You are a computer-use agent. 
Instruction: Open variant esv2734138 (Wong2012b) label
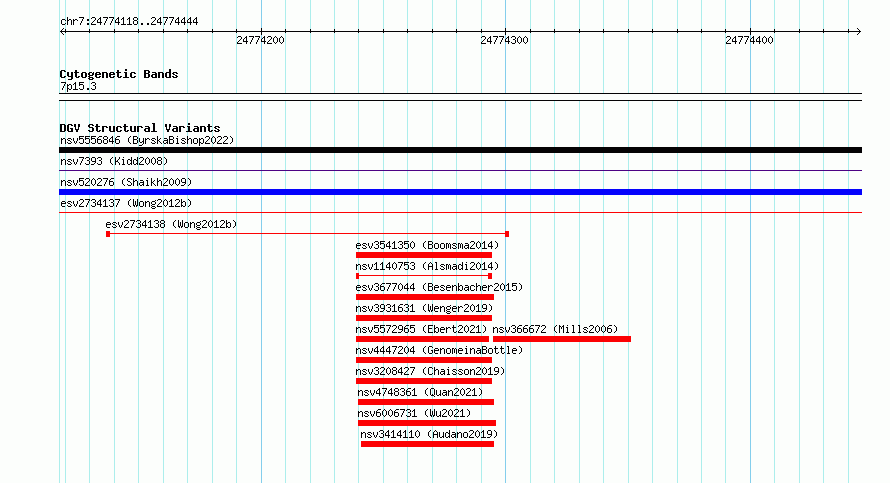click(171, 224)
